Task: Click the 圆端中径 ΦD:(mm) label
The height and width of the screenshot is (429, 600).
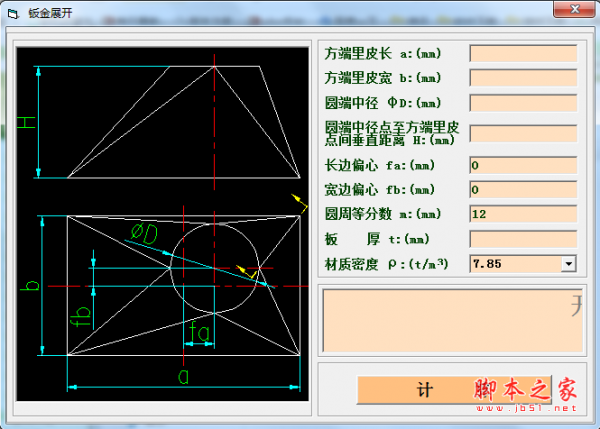Action: [x=383, y=103]
